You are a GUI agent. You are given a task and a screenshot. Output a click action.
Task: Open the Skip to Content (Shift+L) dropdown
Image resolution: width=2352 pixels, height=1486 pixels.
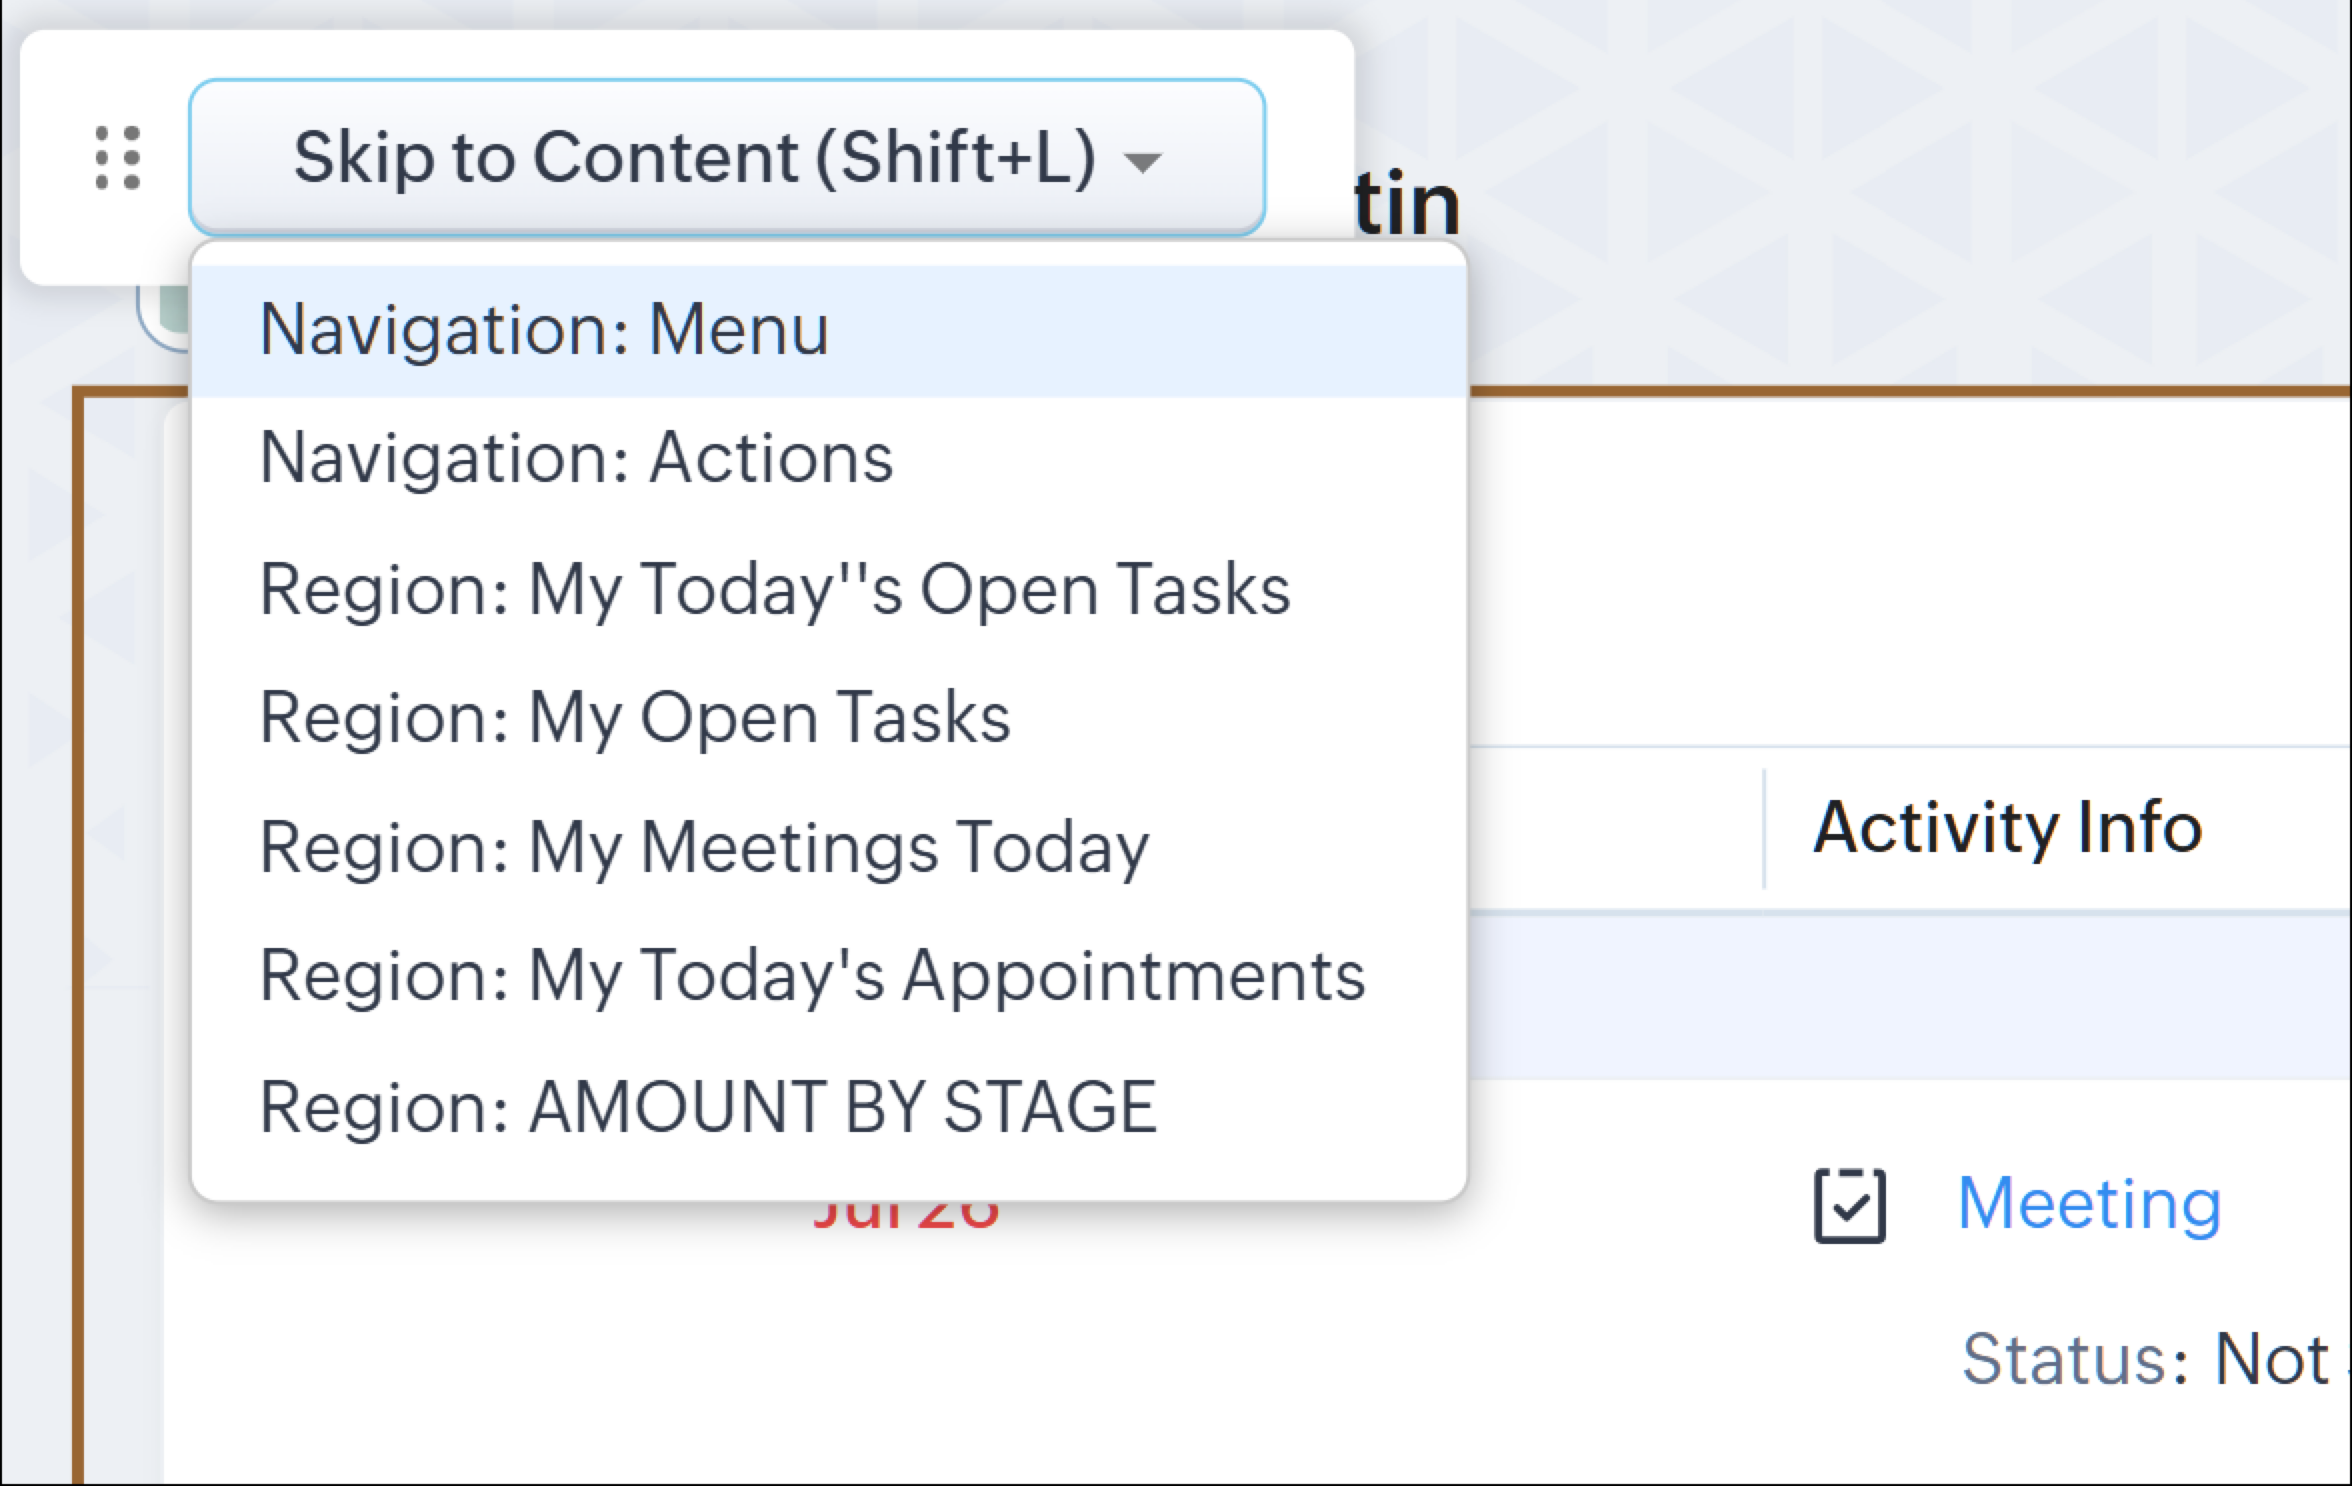(x=726, y=158)
